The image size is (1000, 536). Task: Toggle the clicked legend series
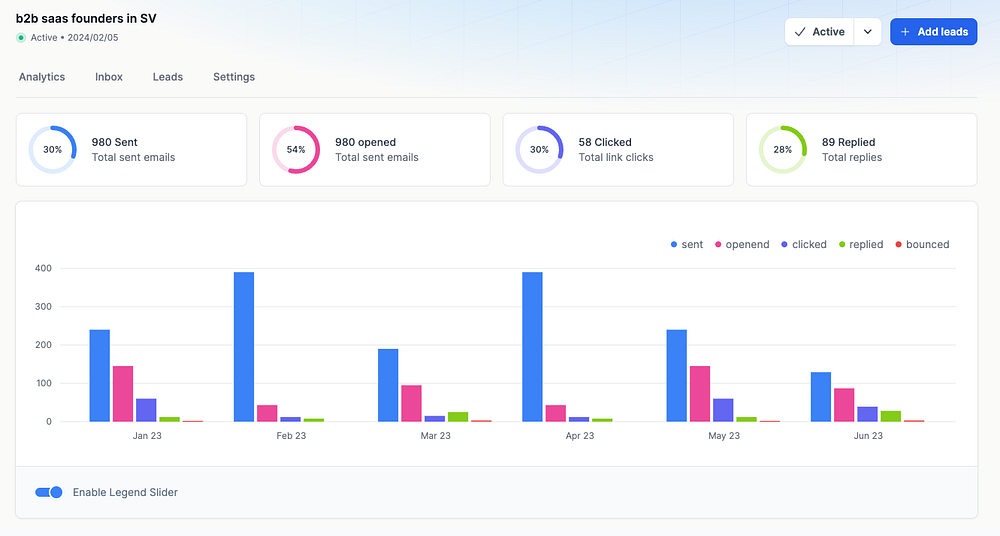point(804,244)
